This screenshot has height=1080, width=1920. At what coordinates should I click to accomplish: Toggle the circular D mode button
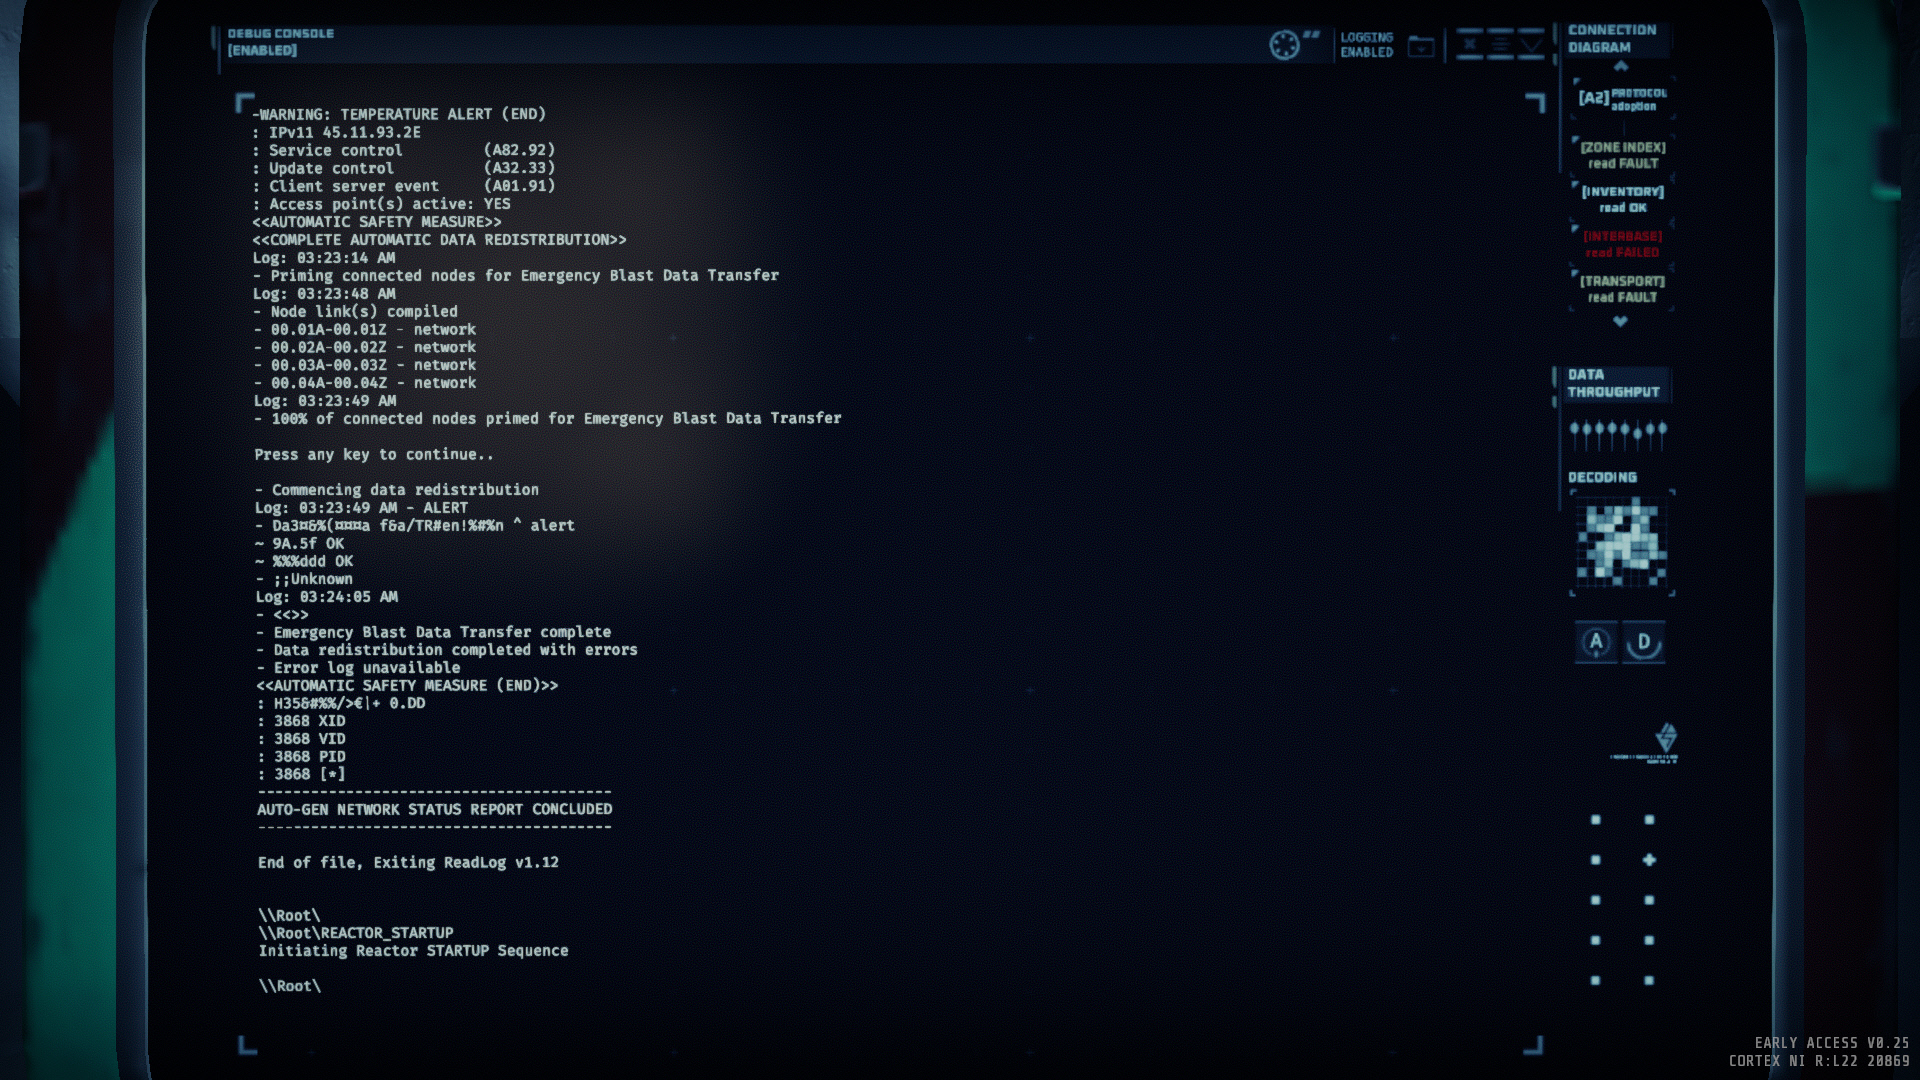(x=1643, y=642)
